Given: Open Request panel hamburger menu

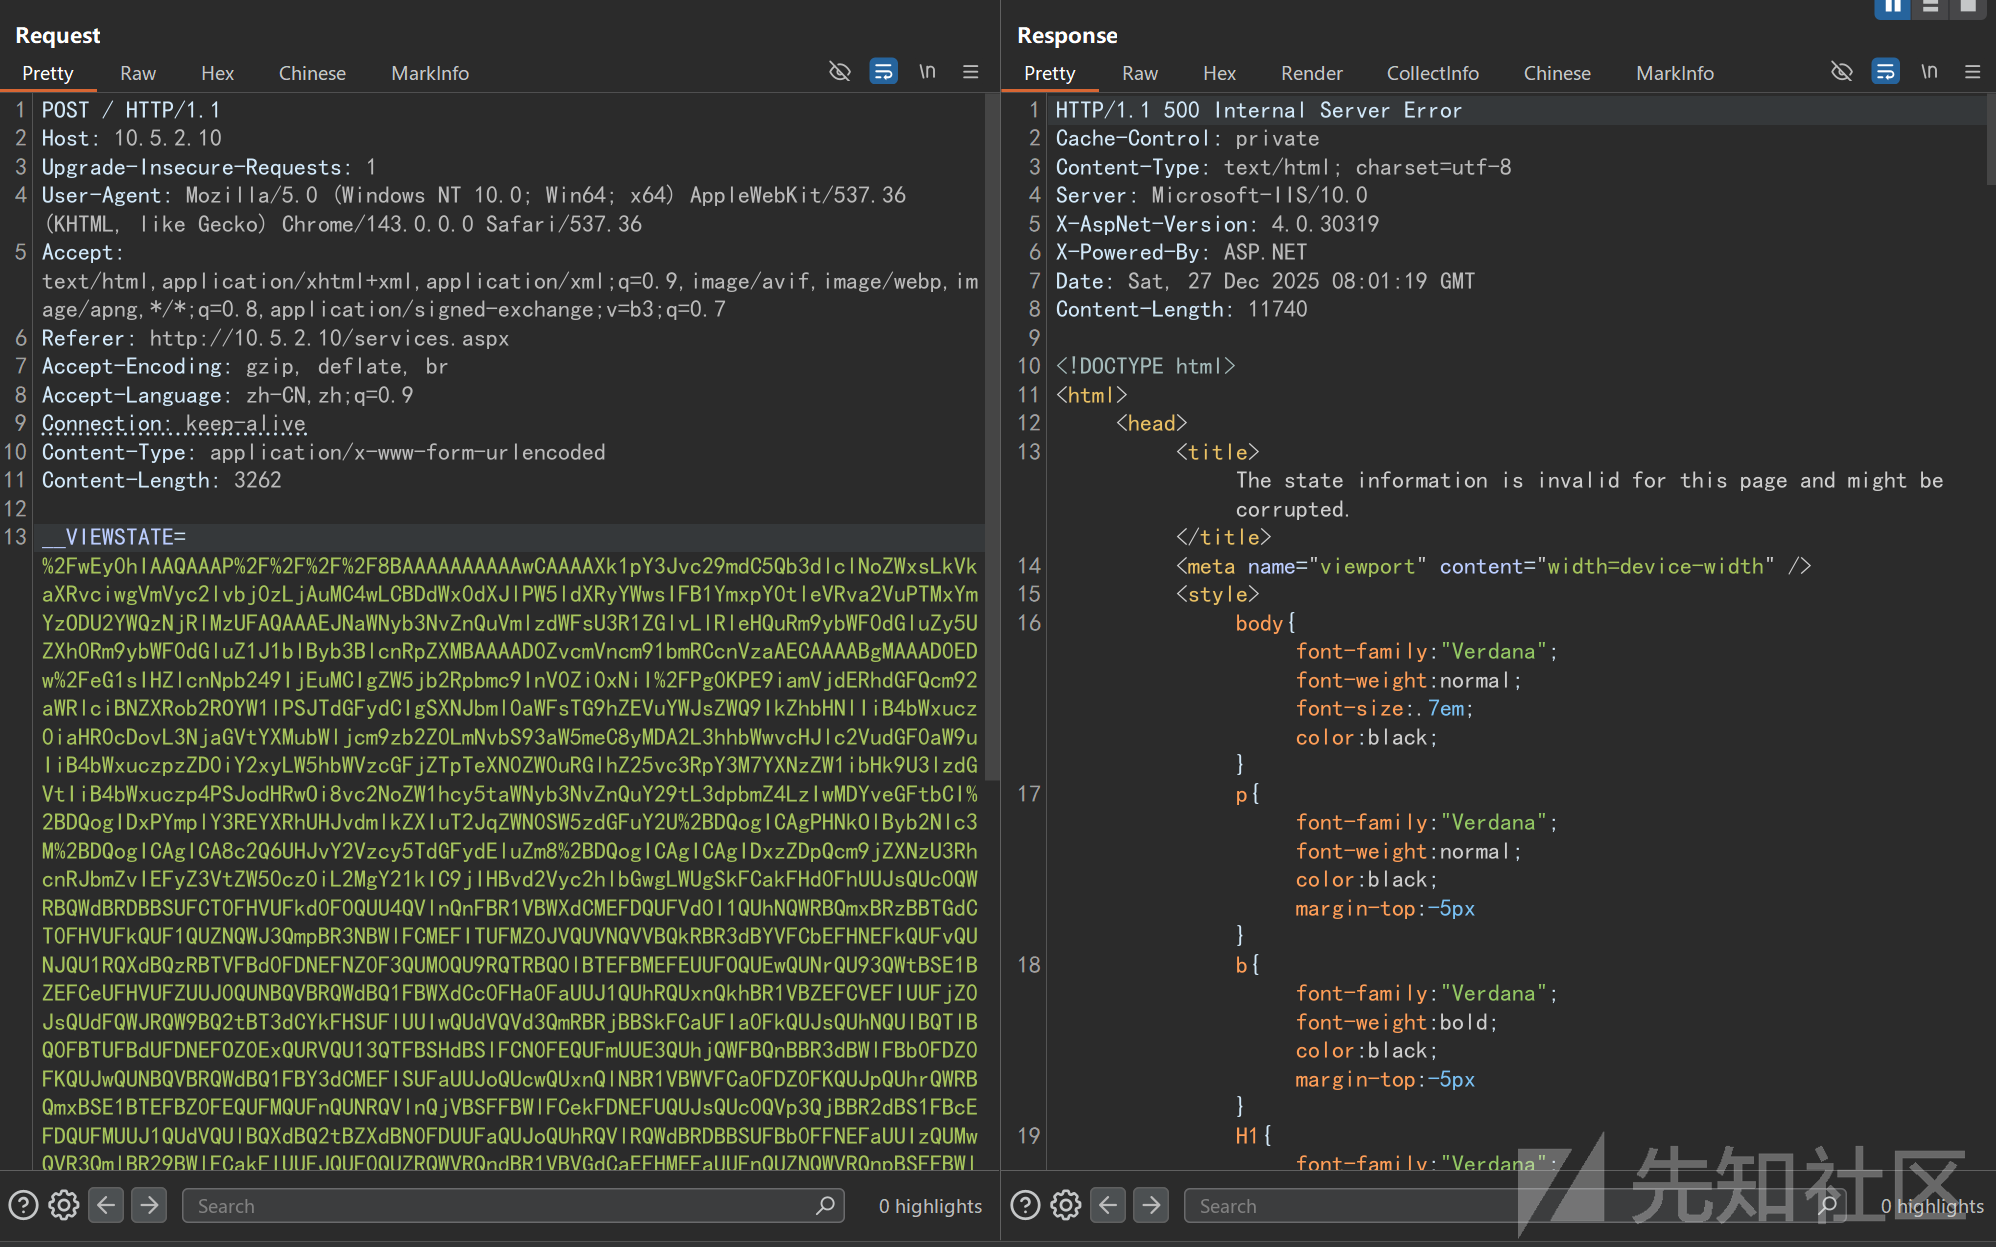Looking at the screenshot, I should click(x=971, y=72).
